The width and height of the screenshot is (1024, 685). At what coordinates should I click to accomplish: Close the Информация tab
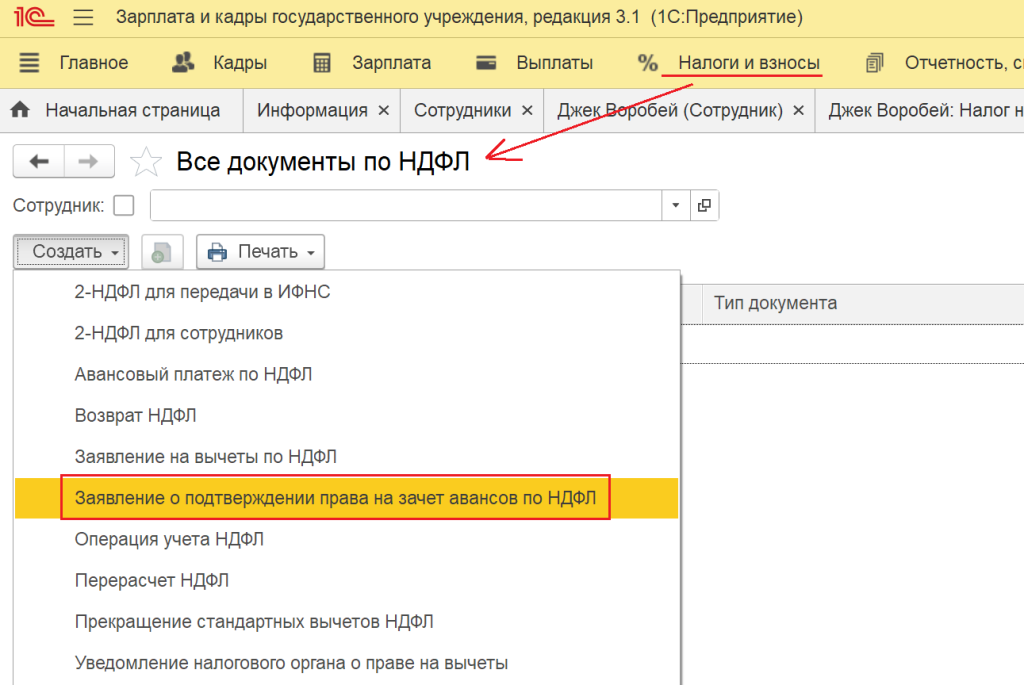pyautogui.click(x=384, y=110)
